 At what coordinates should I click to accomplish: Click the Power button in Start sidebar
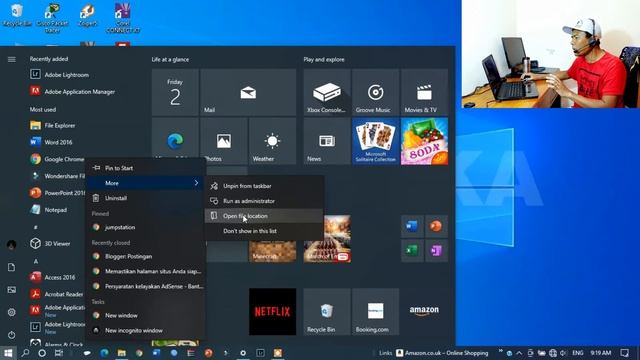pyautogui.click(x=11, y=335)
